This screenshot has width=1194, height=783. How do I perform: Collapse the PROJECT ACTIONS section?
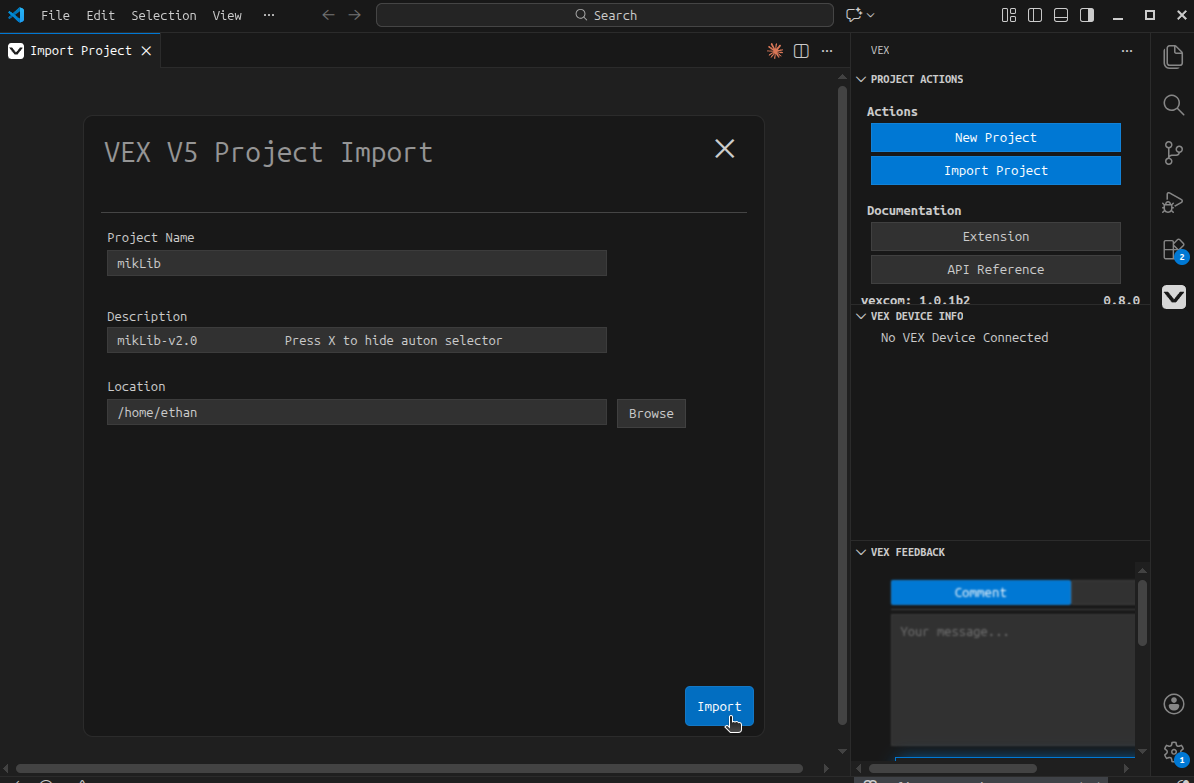(861, 79)
